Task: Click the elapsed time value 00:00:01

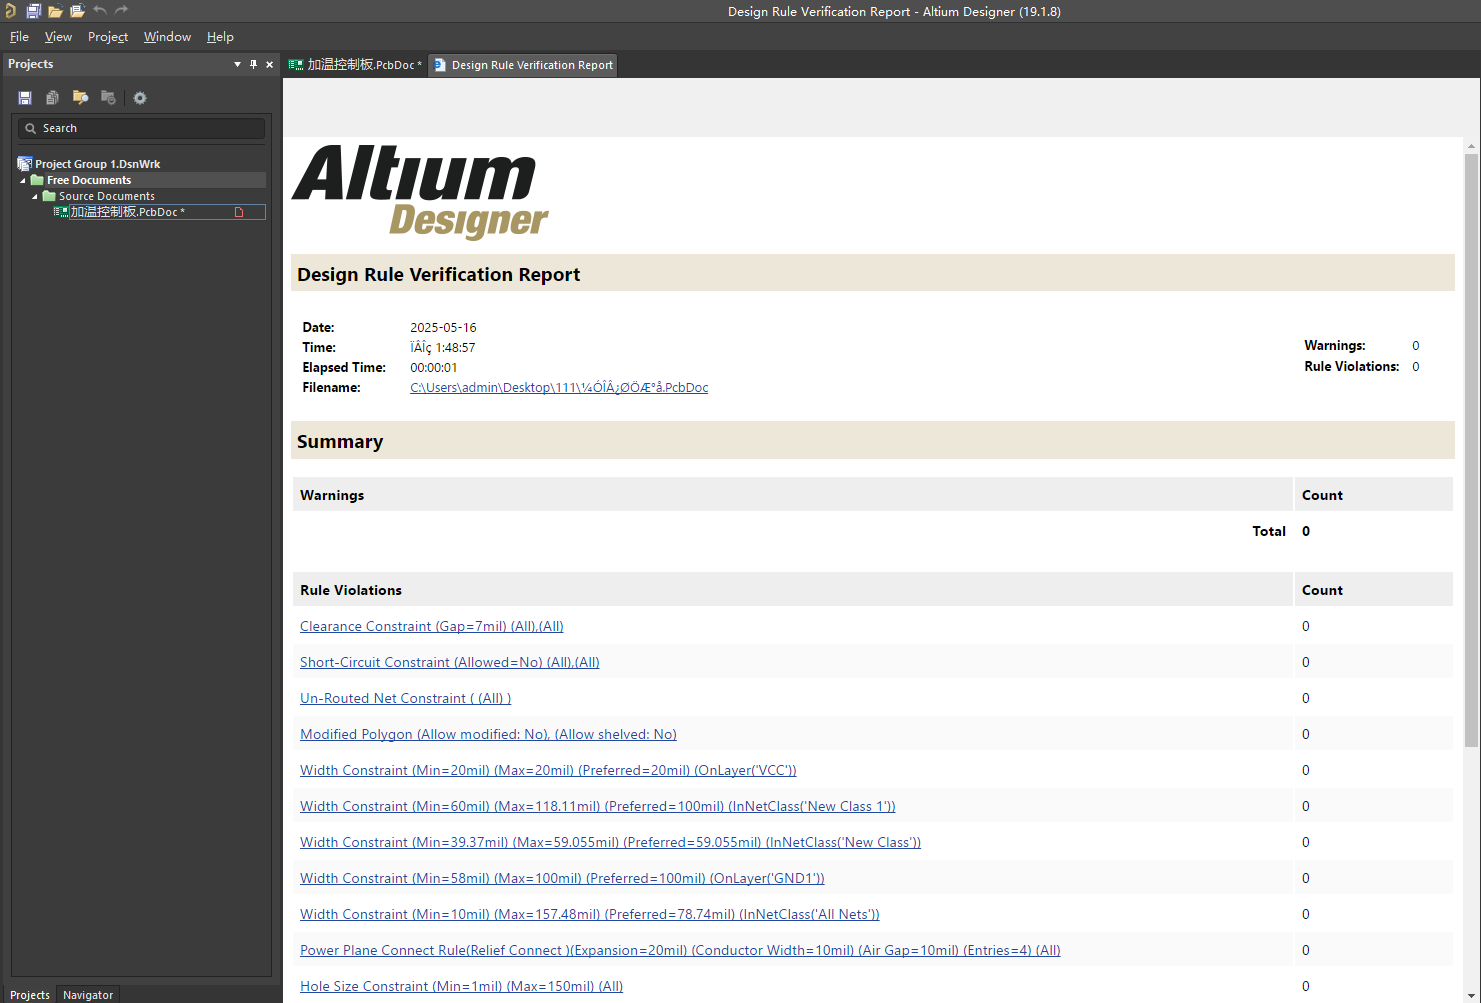Action: point(434,368)
